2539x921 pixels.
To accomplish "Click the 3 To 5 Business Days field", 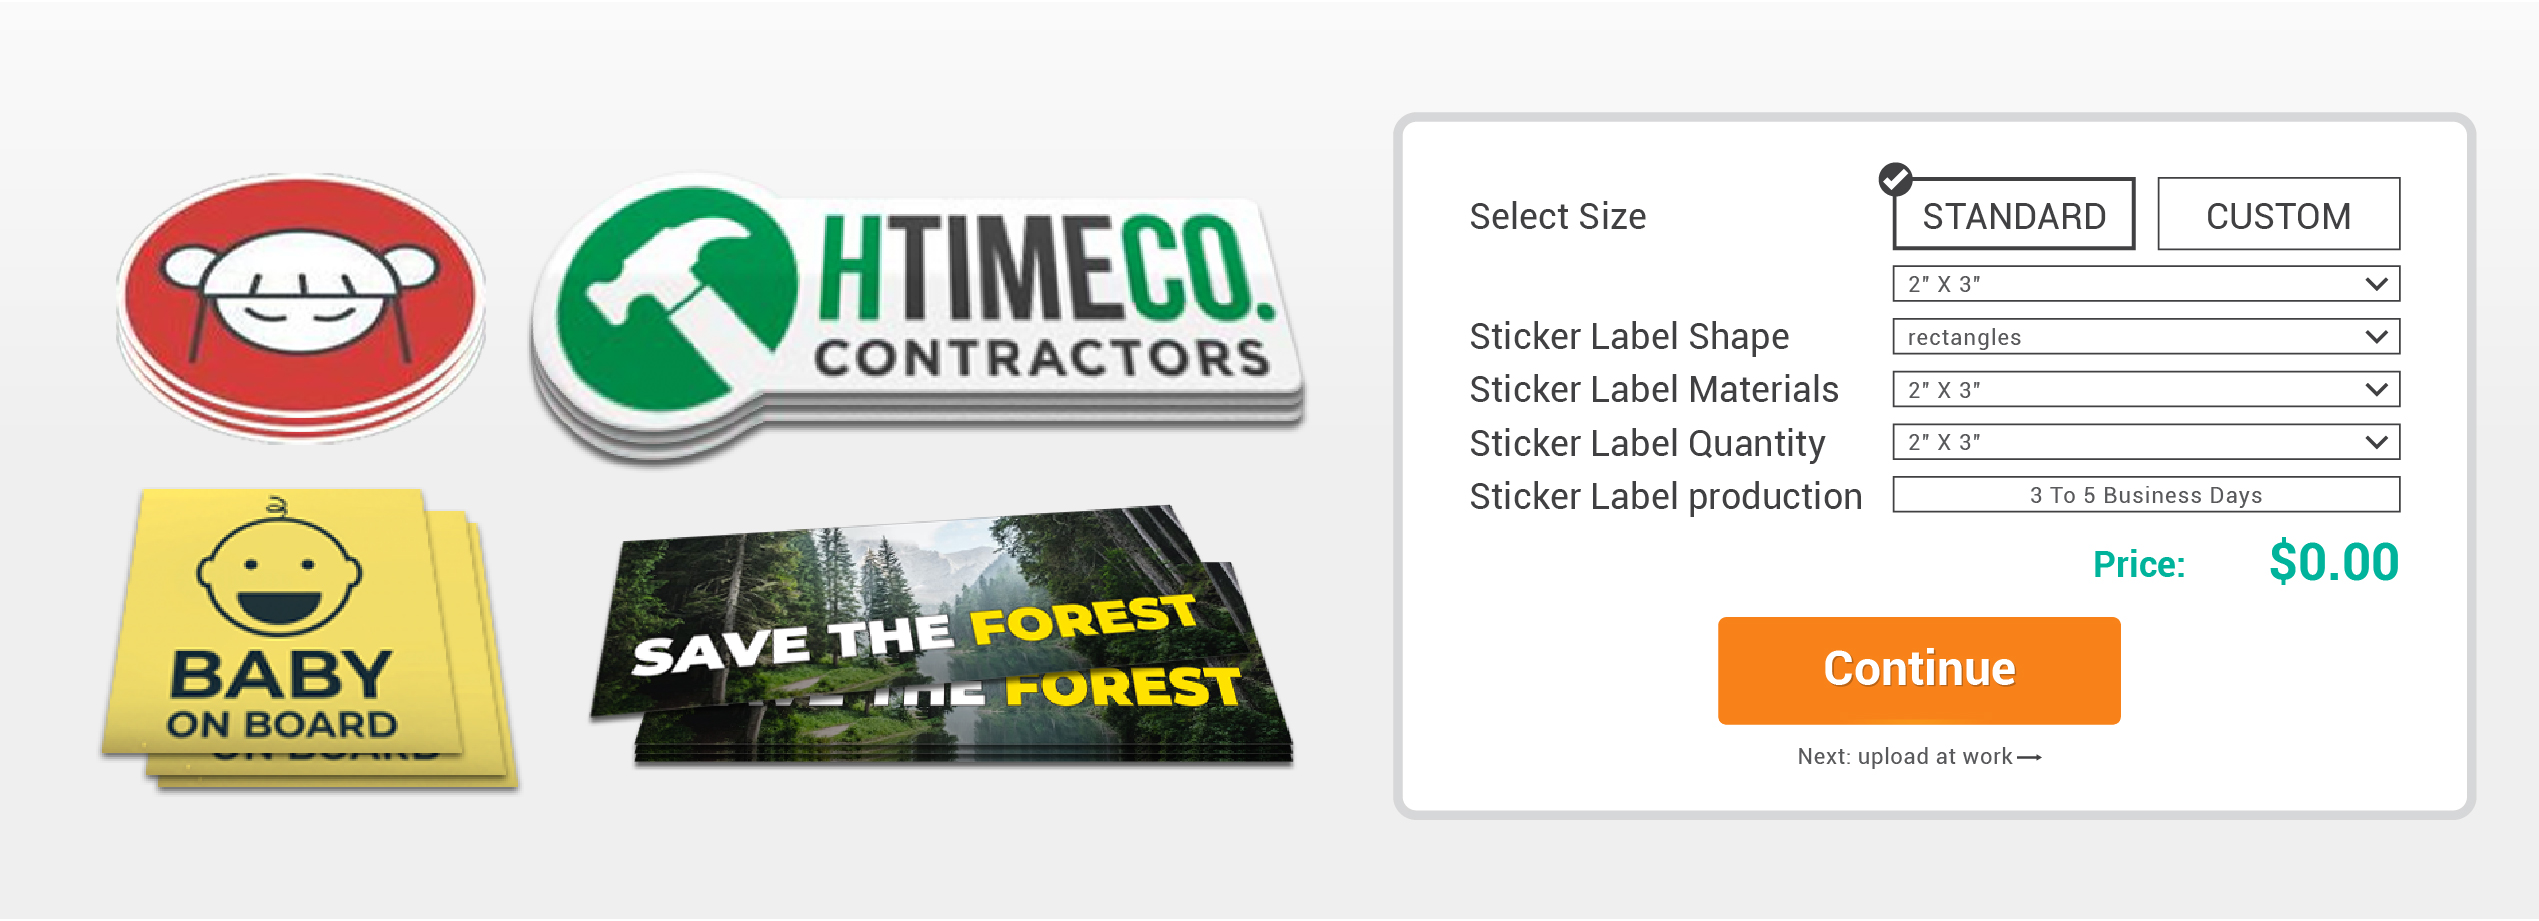I will (x=2146, y=495).
